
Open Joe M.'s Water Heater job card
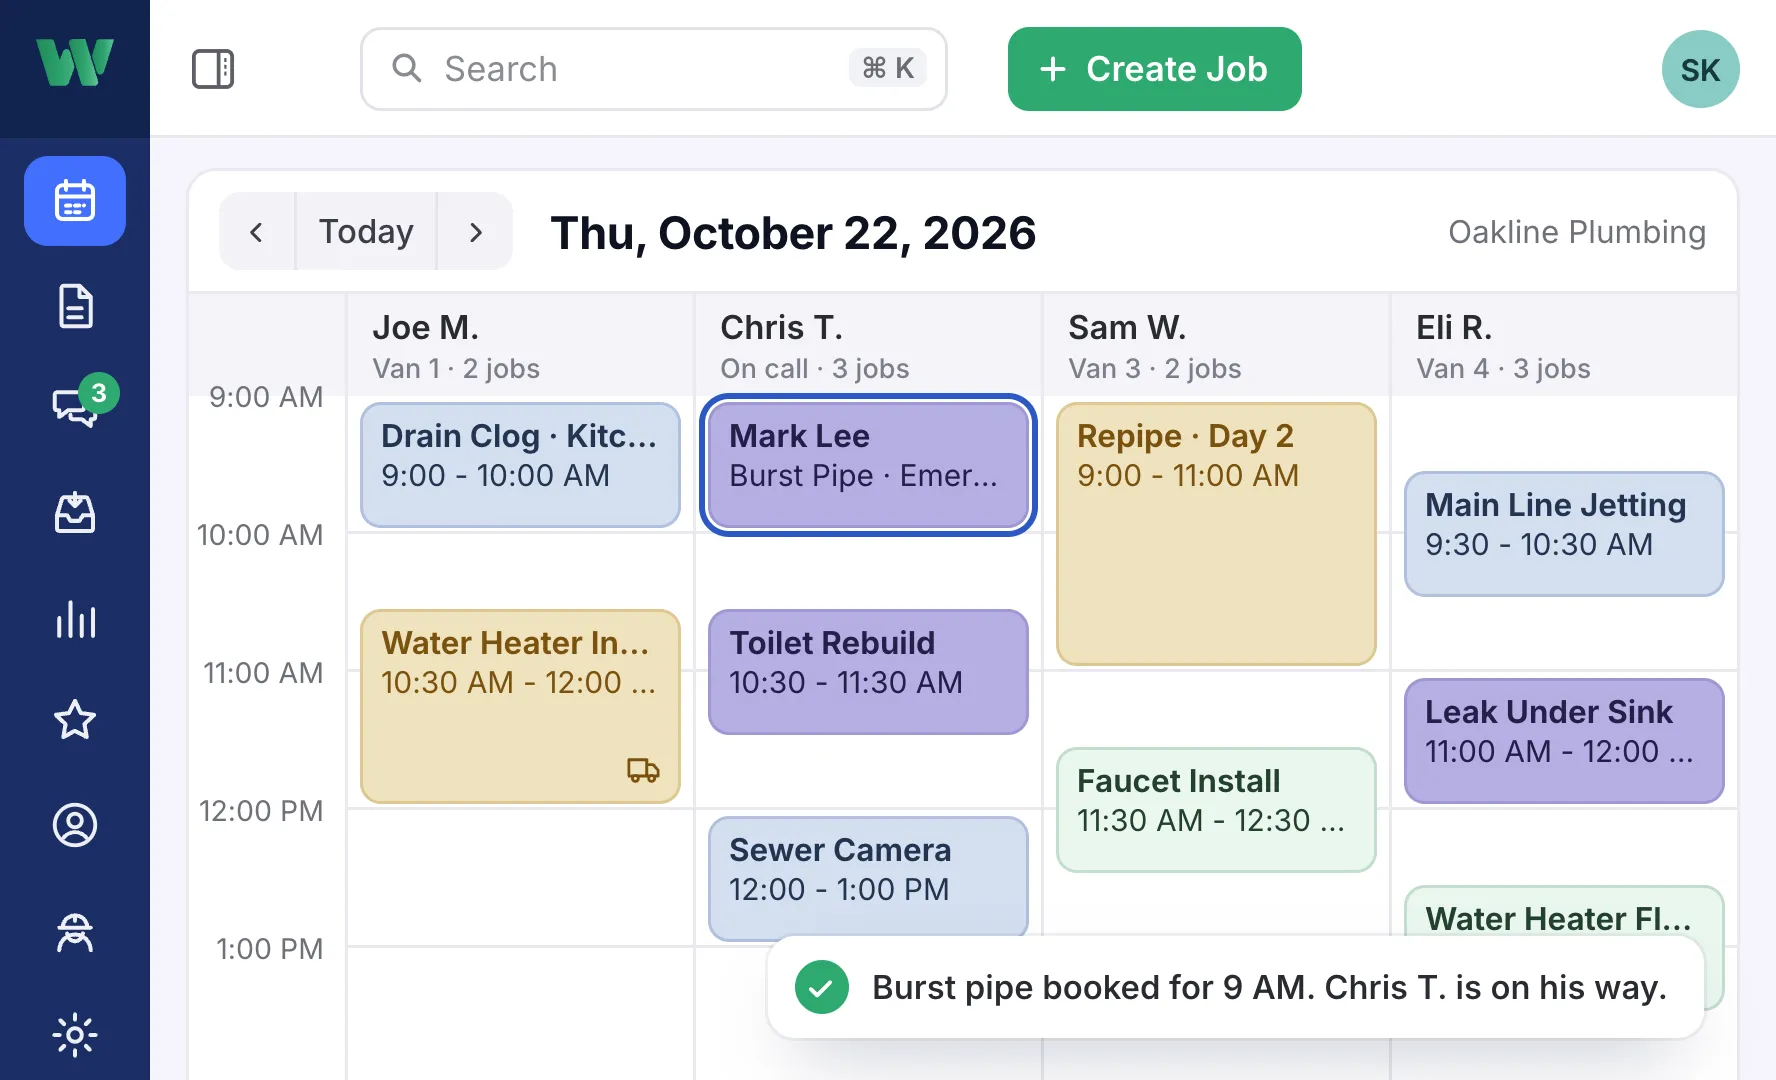[520, 706]
